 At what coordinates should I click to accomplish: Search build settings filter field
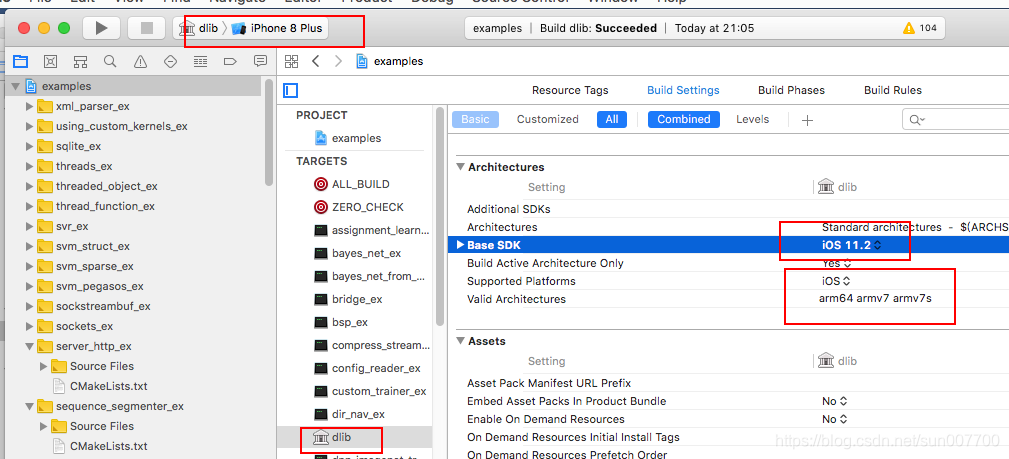(956, 120)
